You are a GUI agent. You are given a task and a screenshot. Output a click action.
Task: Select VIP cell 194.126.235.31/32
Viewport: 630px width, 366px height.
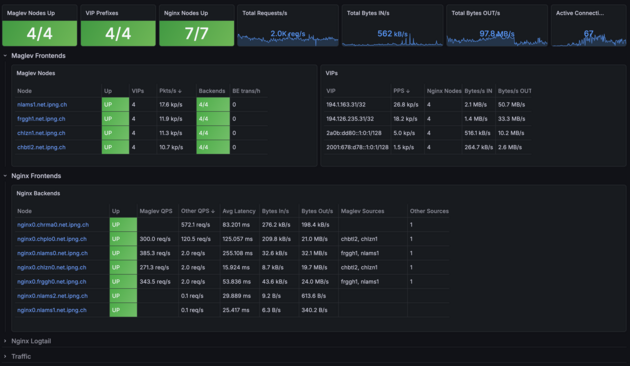350,119
